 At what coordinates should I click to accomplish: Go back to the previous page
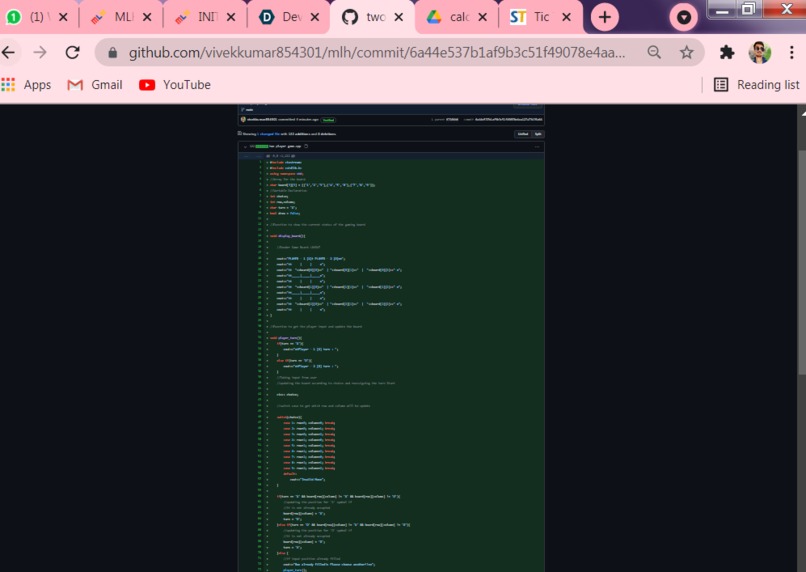(x=8, y=52)
